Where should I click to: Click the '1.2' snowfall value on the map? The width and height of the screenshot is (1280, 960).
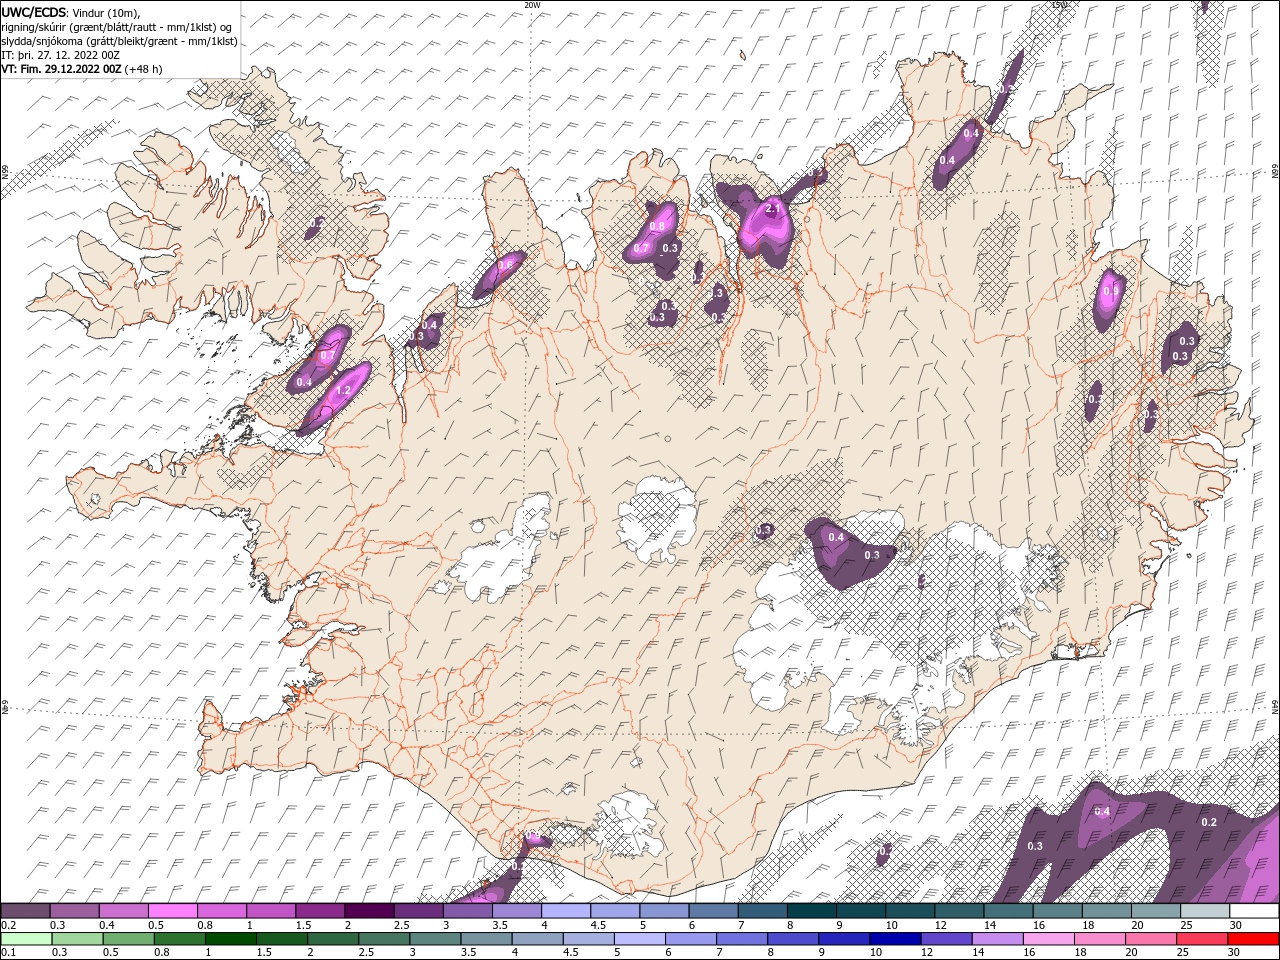point(342,390)
